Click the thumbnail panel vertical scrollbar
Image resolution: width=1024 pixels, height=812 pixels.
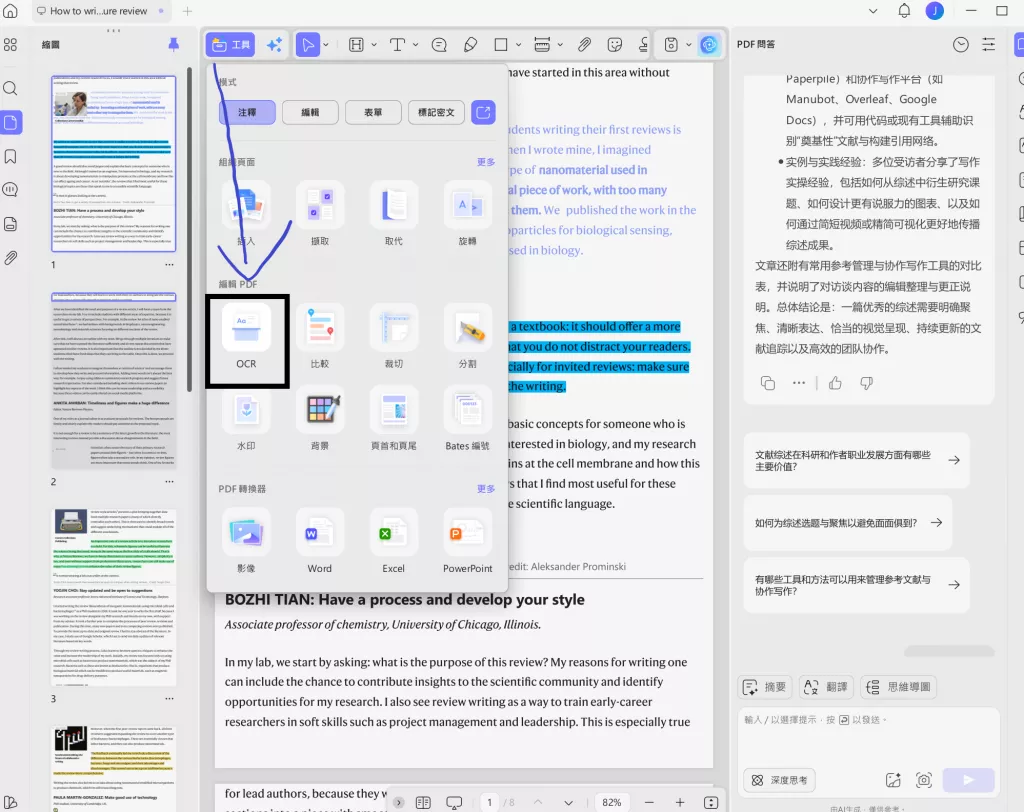[189, 229]
